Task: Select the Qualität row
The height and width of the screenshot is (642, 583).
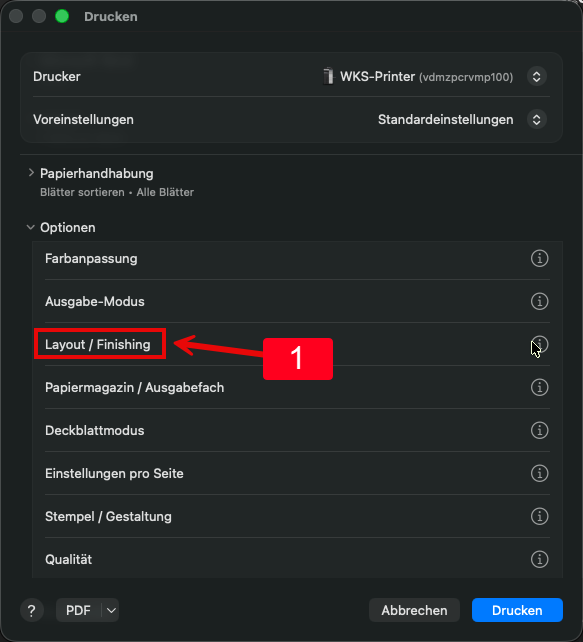Action: pos(297,558)
